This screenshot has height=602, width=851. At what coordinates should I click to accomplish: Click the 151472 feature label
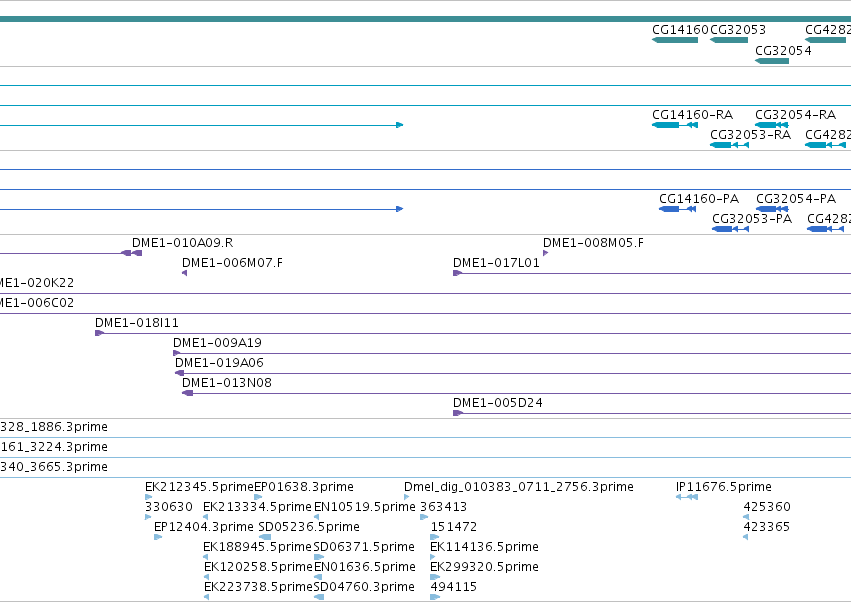click(x=454, y=527)
